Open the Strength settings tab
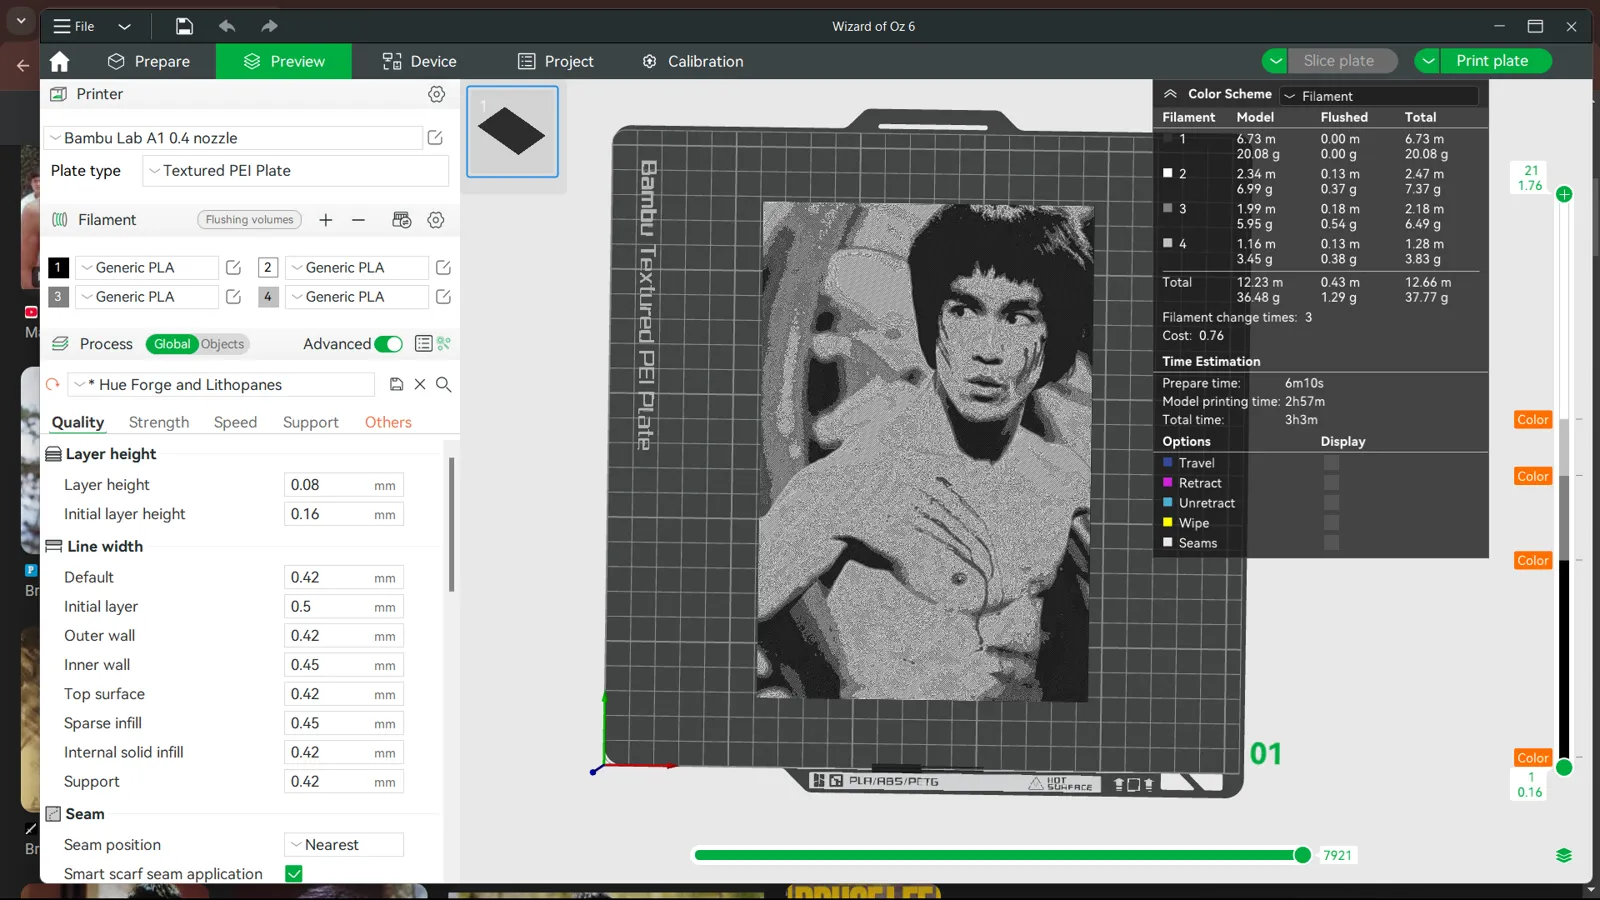 click(x=159, y=422)
